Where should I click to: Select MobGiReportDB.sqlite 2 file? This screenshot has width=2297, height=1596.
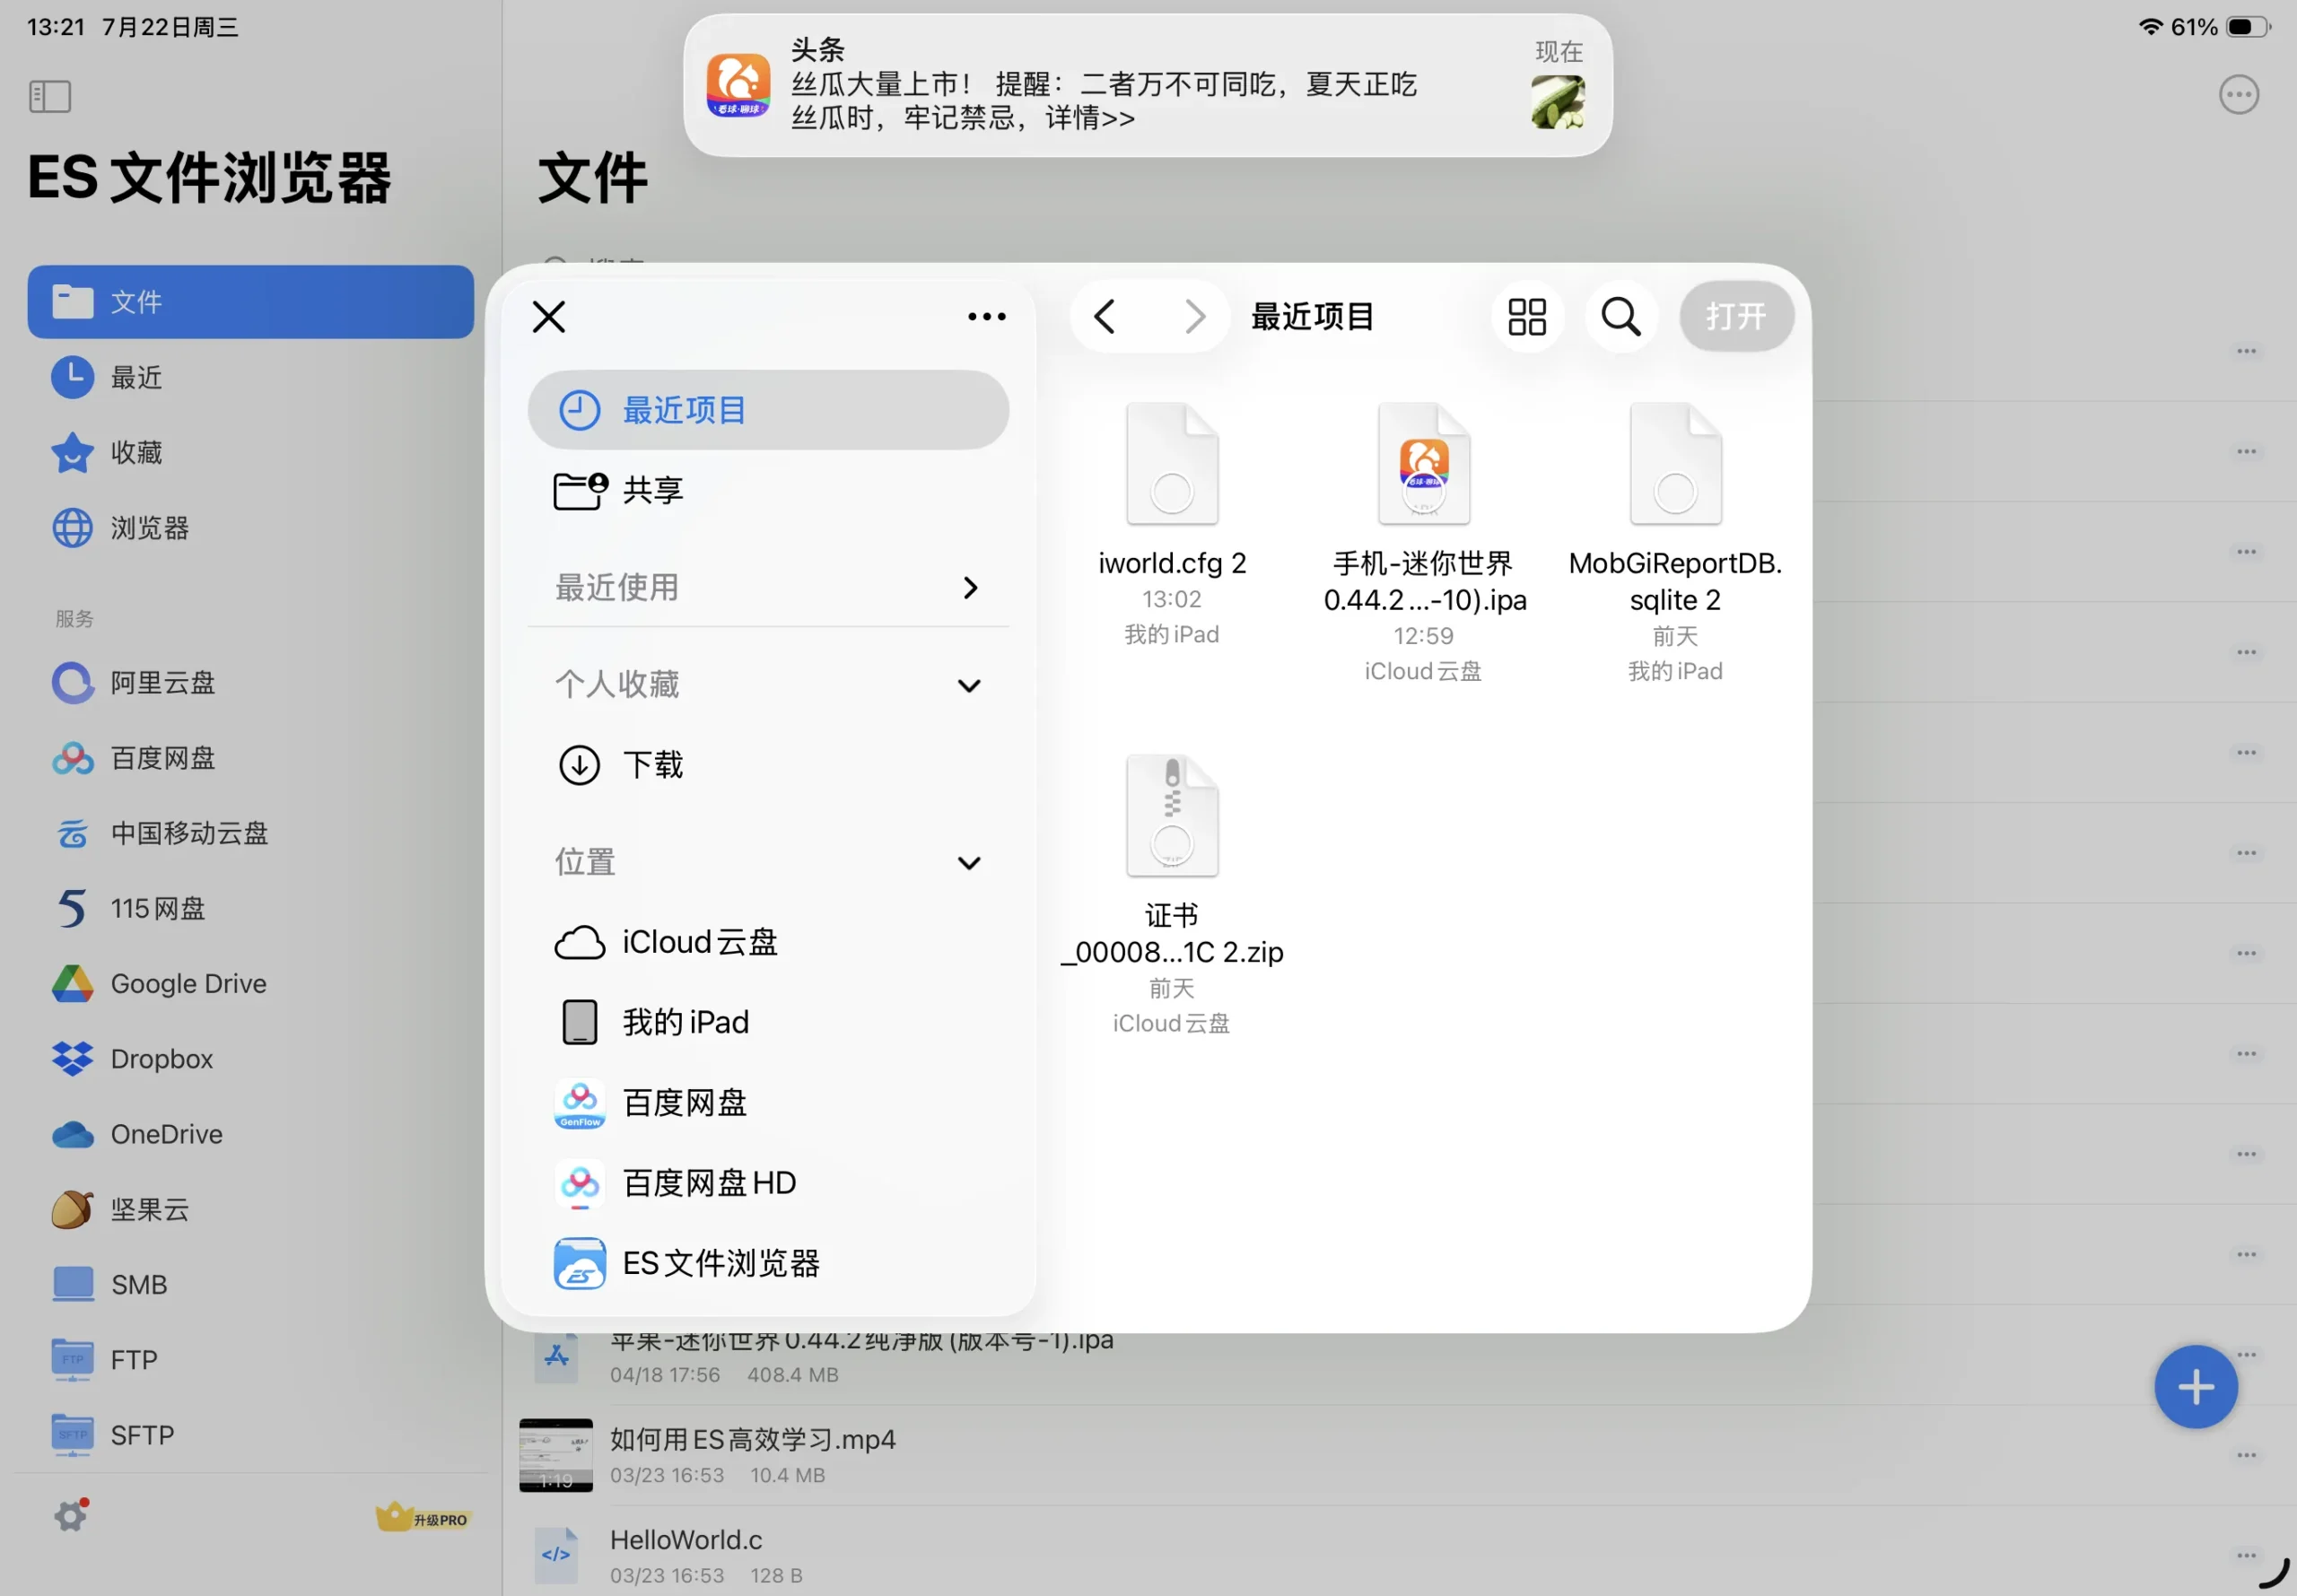pyautogui.click(x=1675, y=542)
